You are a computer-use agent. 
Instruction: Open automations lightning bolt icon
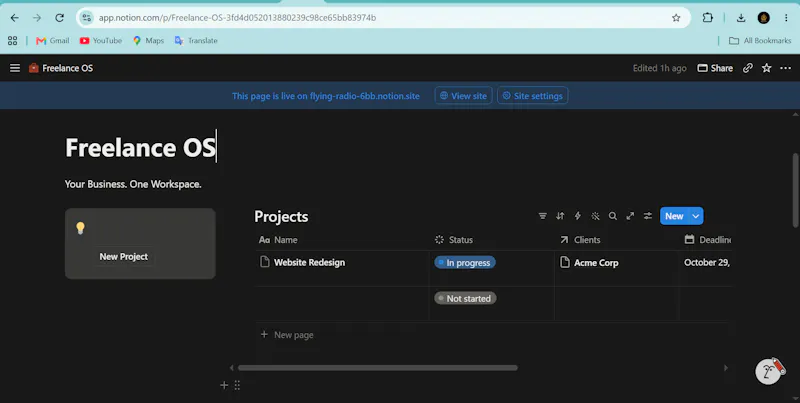tap(578, 216)
